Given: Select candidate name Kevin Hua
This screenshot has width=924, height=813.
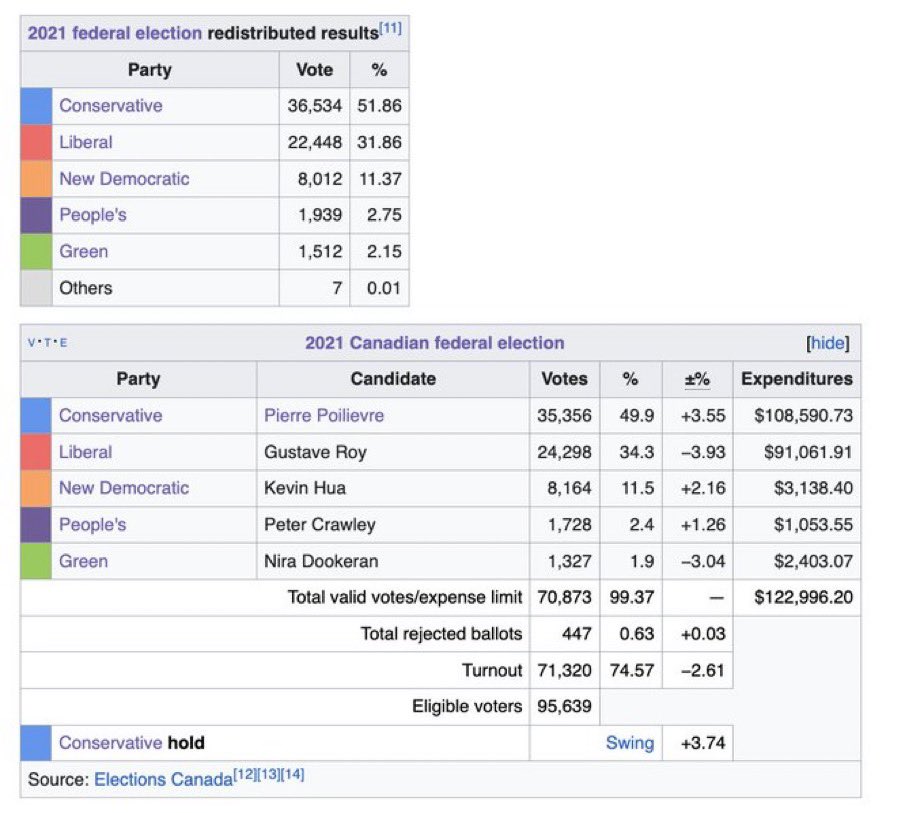Looking at the screenshot, I should coord(305,488).
